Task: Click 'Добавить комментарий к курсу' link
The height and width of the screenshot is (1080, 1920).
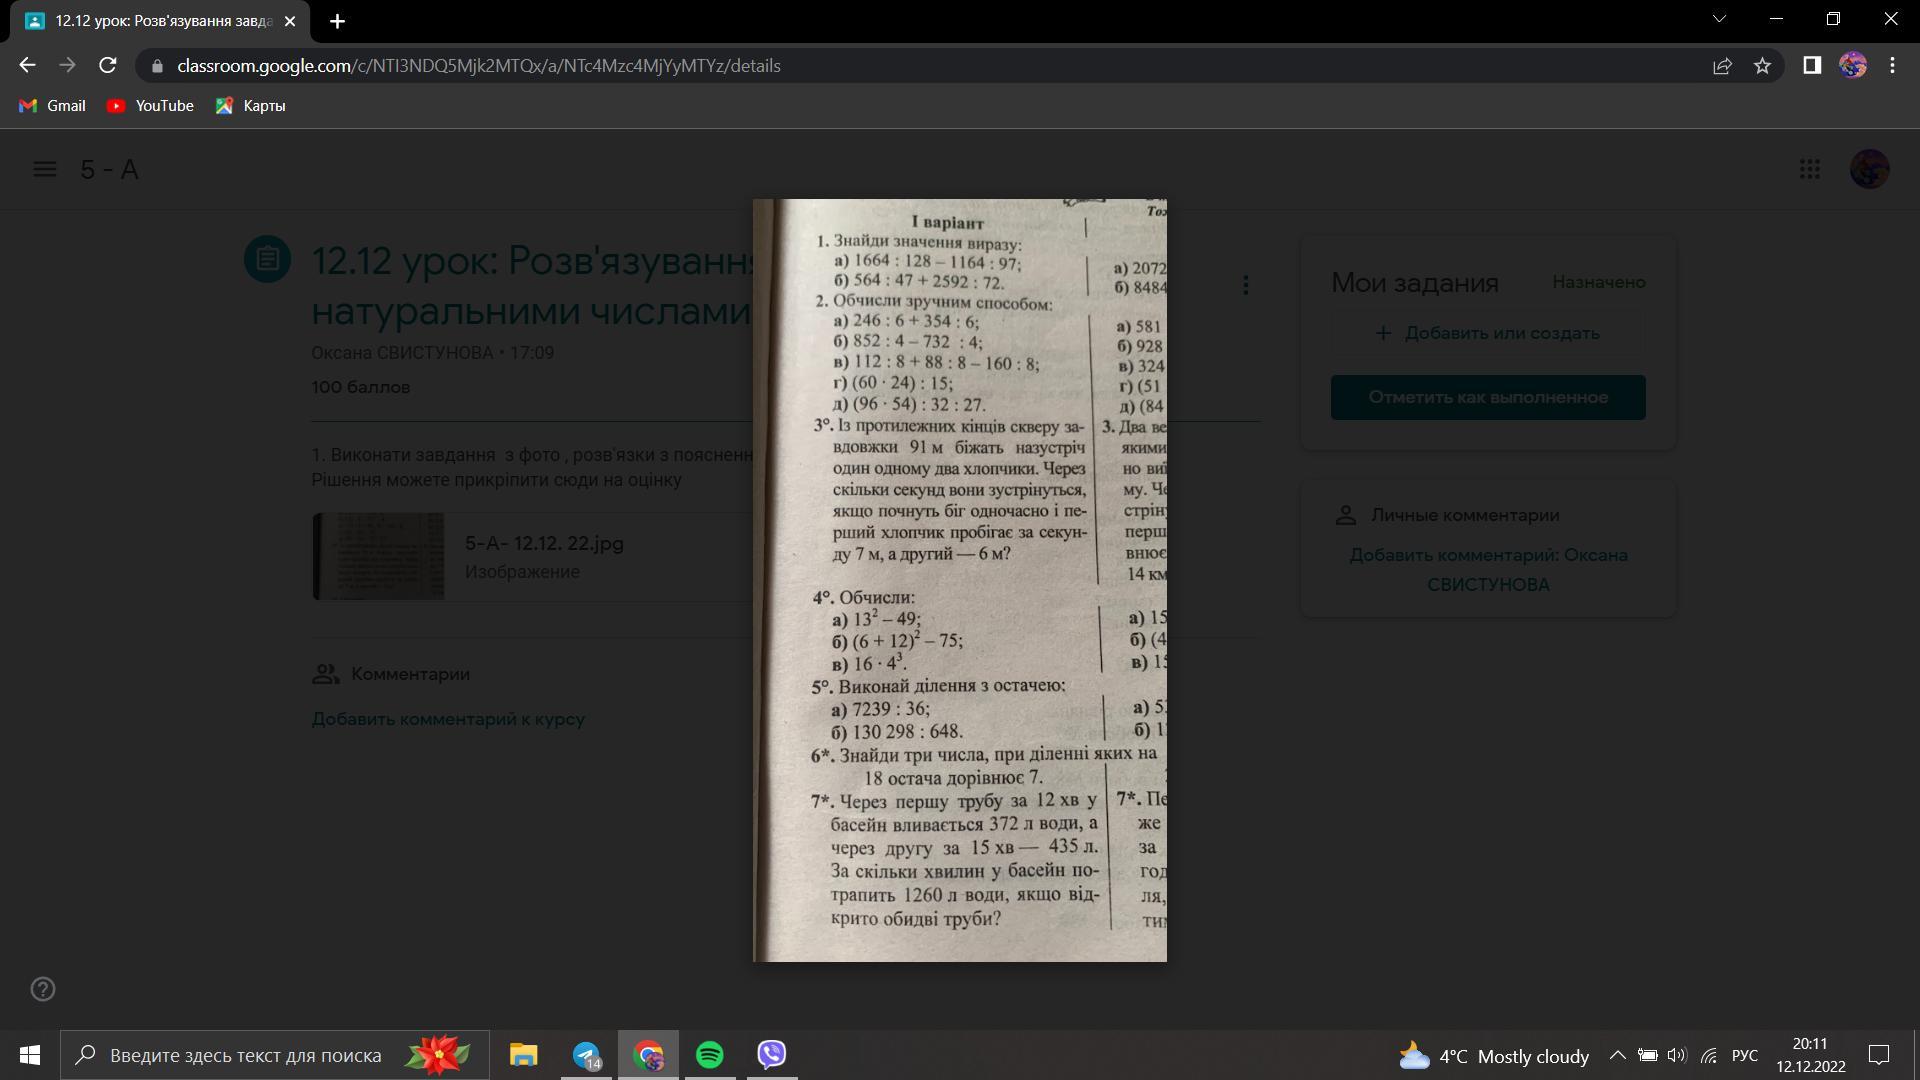Action: (447, 719)
